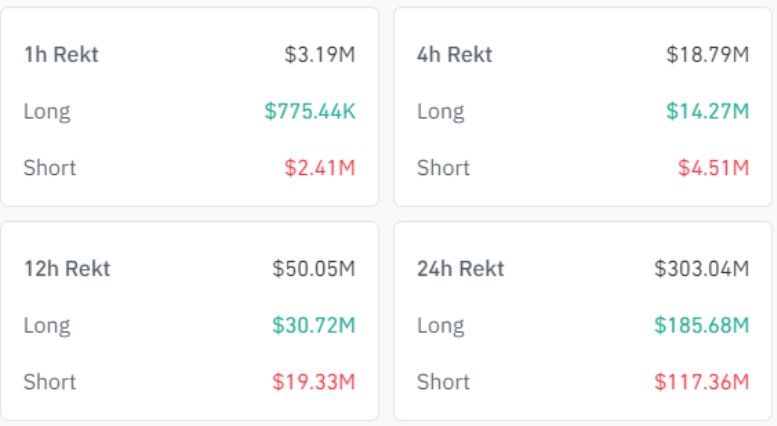This screenshot has width=777, height=426.
Task: Click the 24h Long $185.68M figure
Action: pos(702,325)
